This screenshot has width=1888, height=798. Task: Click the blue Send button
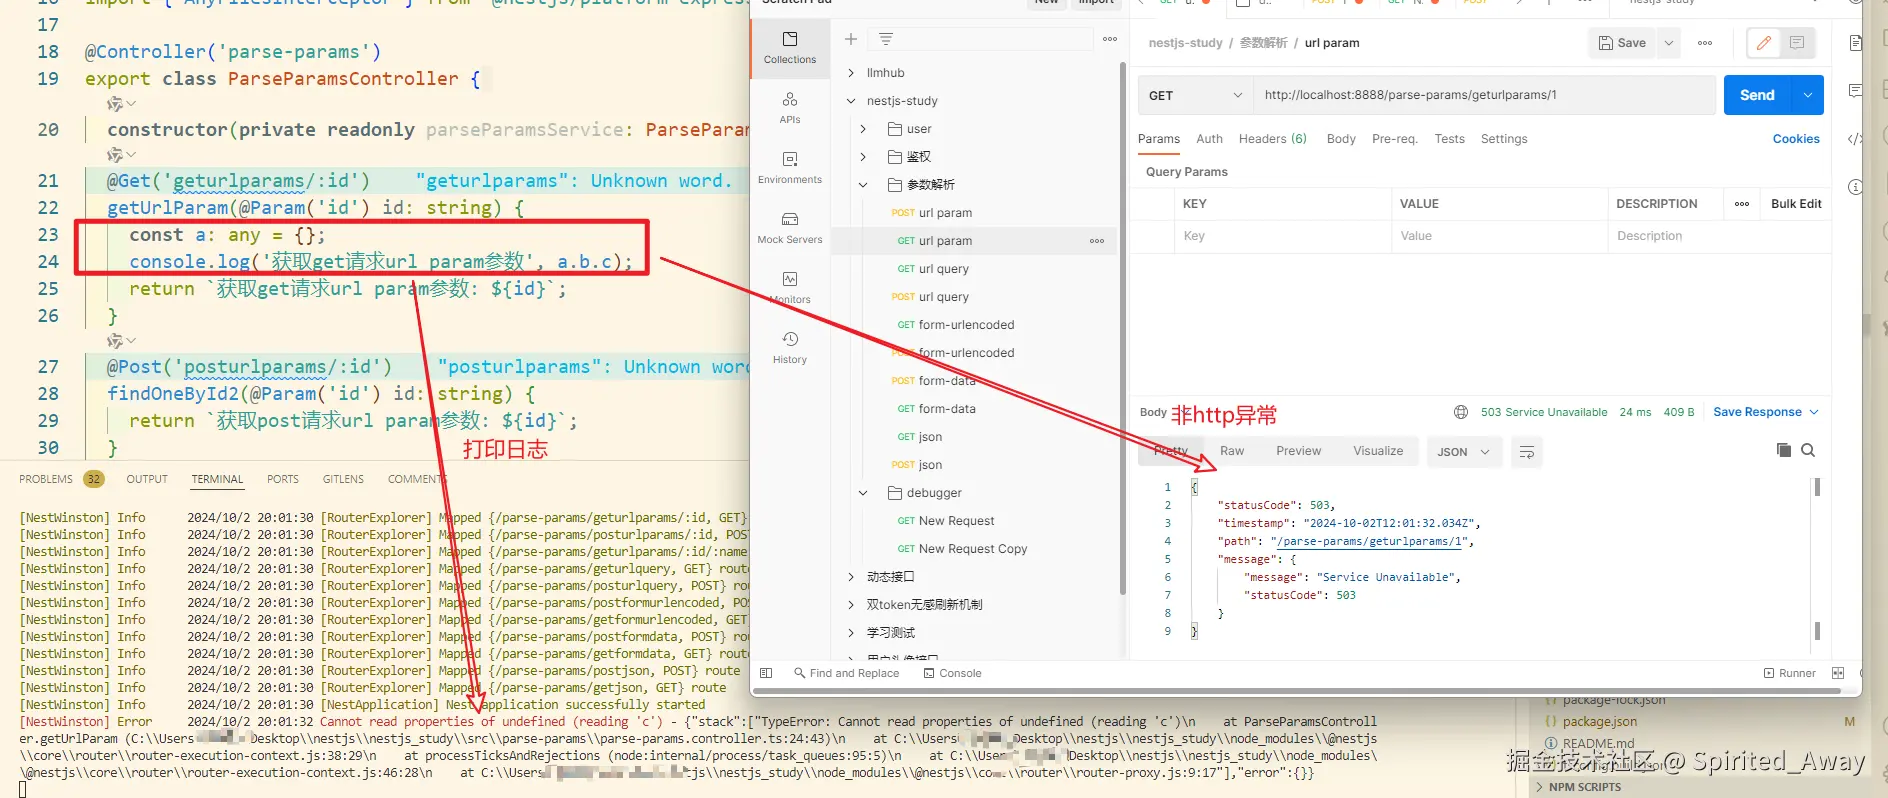(x=1757, y=95)
